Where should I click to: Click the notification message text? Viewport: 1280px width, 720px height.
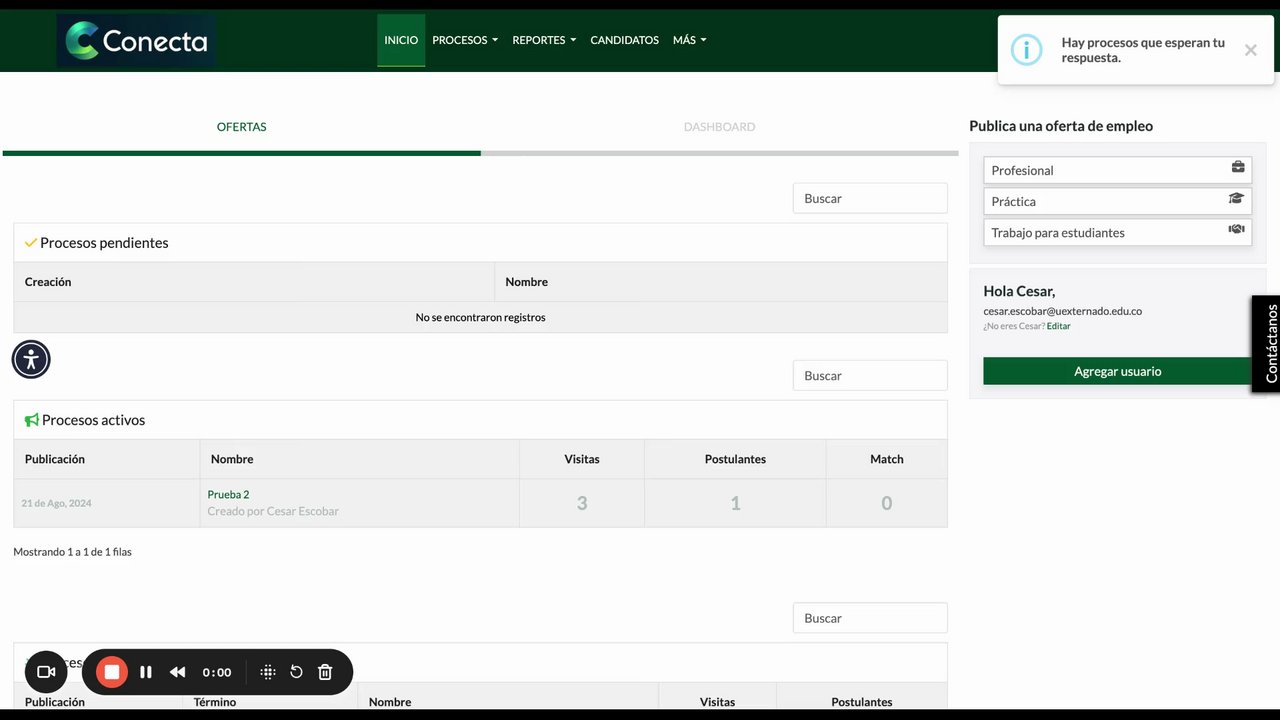(x=1143, y=50)
